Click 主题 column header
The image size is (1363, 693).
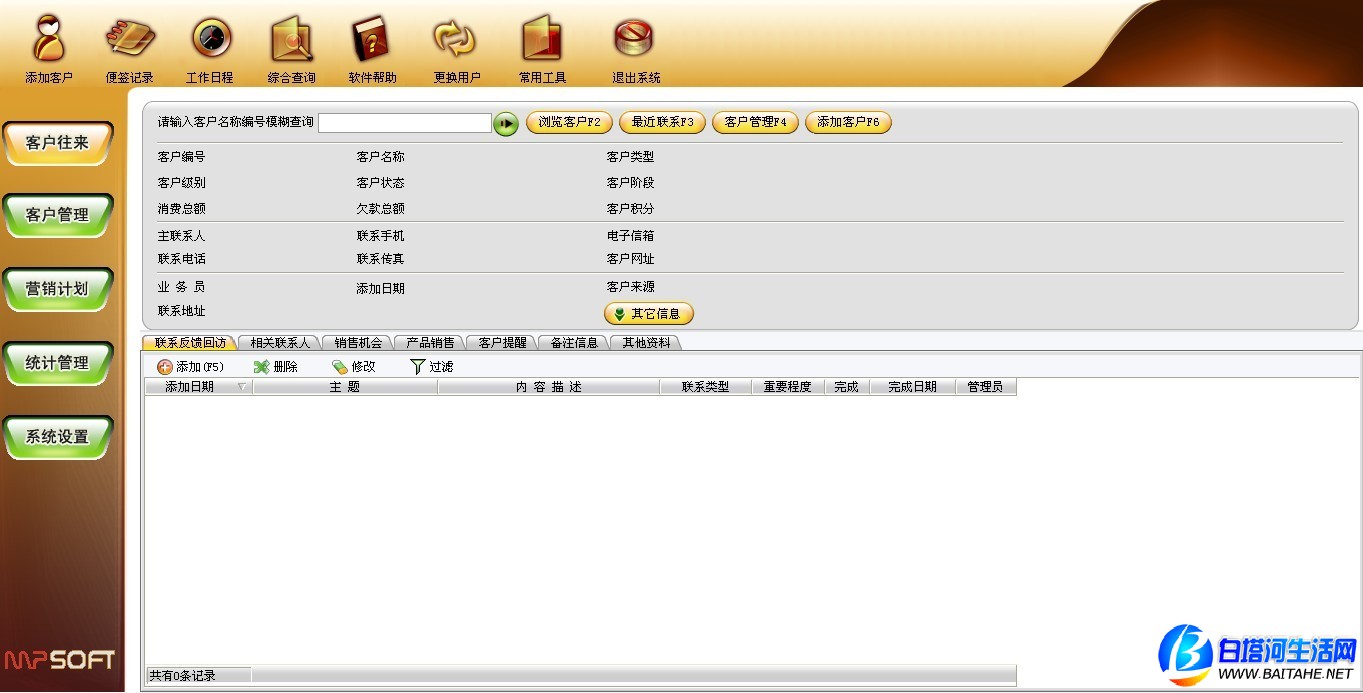tap(345, 387)
